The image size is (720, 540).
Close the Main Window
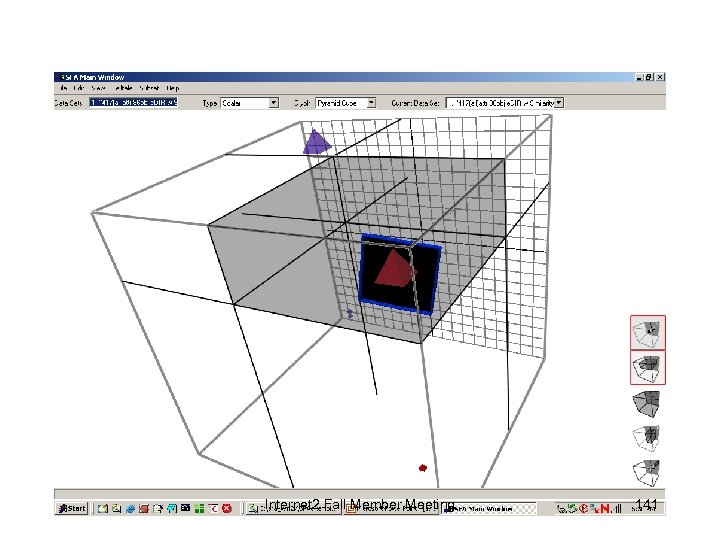pos(660,77)
